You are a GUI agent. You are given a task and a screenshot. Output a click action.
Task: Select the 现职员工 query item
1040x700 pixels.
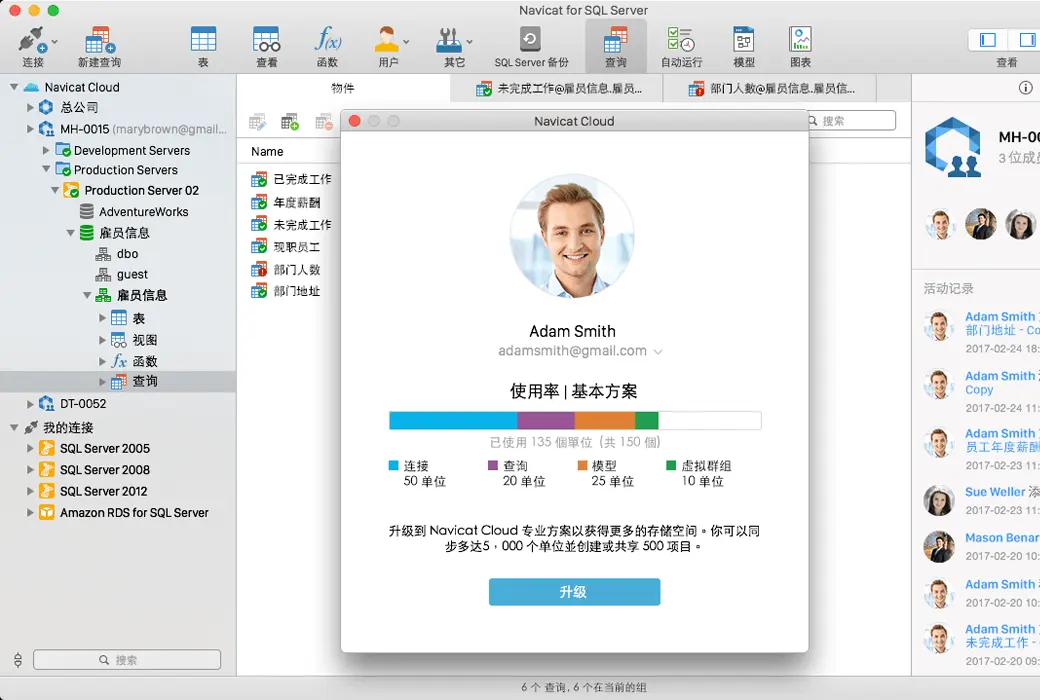click(285, 247)
